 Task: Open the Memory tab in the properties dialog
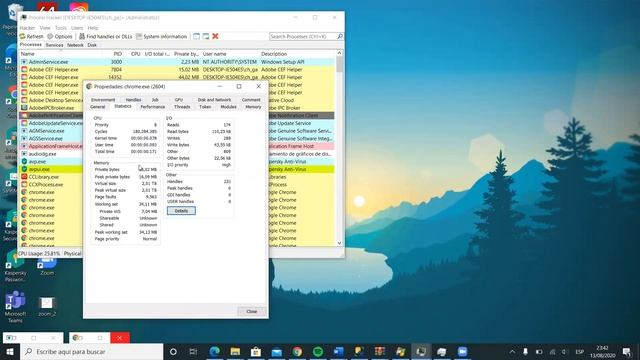(253, 107)
